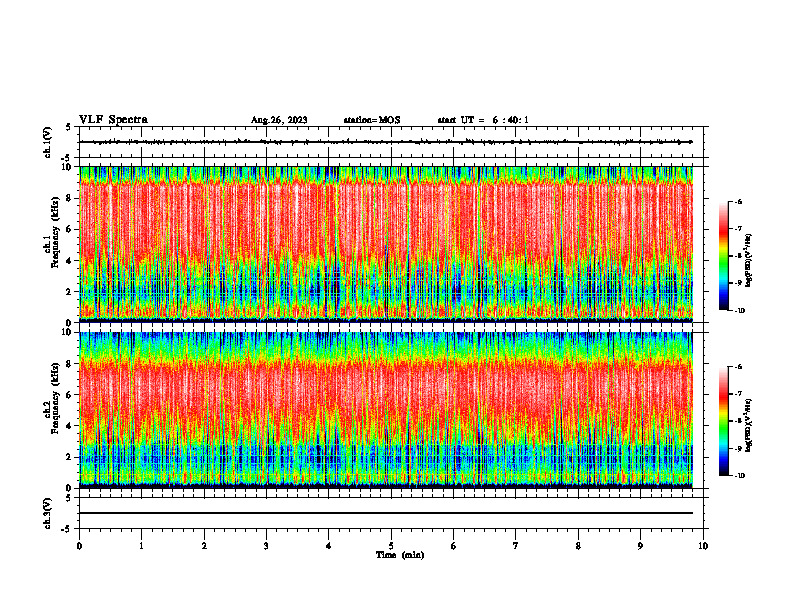Click time axis tick label "3"
Screen dimensions: 792x612
266,546
